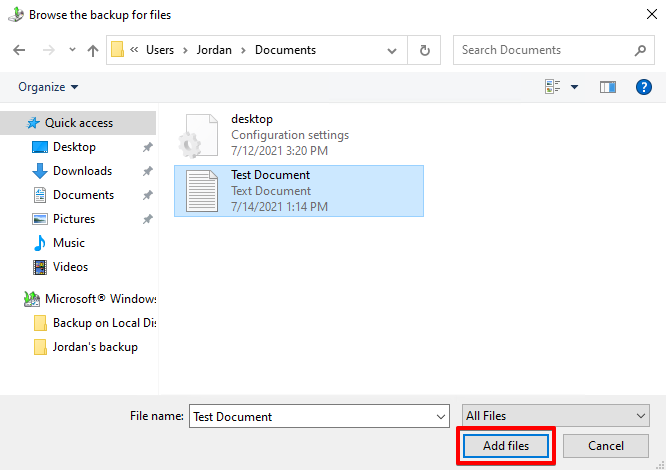Go up one folder level

pyautogui.click(x=93, y=51)
